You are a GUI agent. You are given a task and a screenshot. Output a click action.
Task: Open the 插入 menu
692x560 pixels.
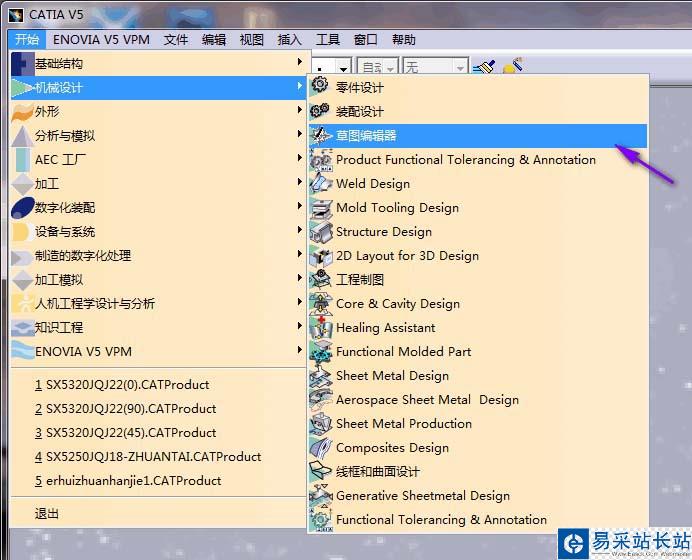point(290,40)
